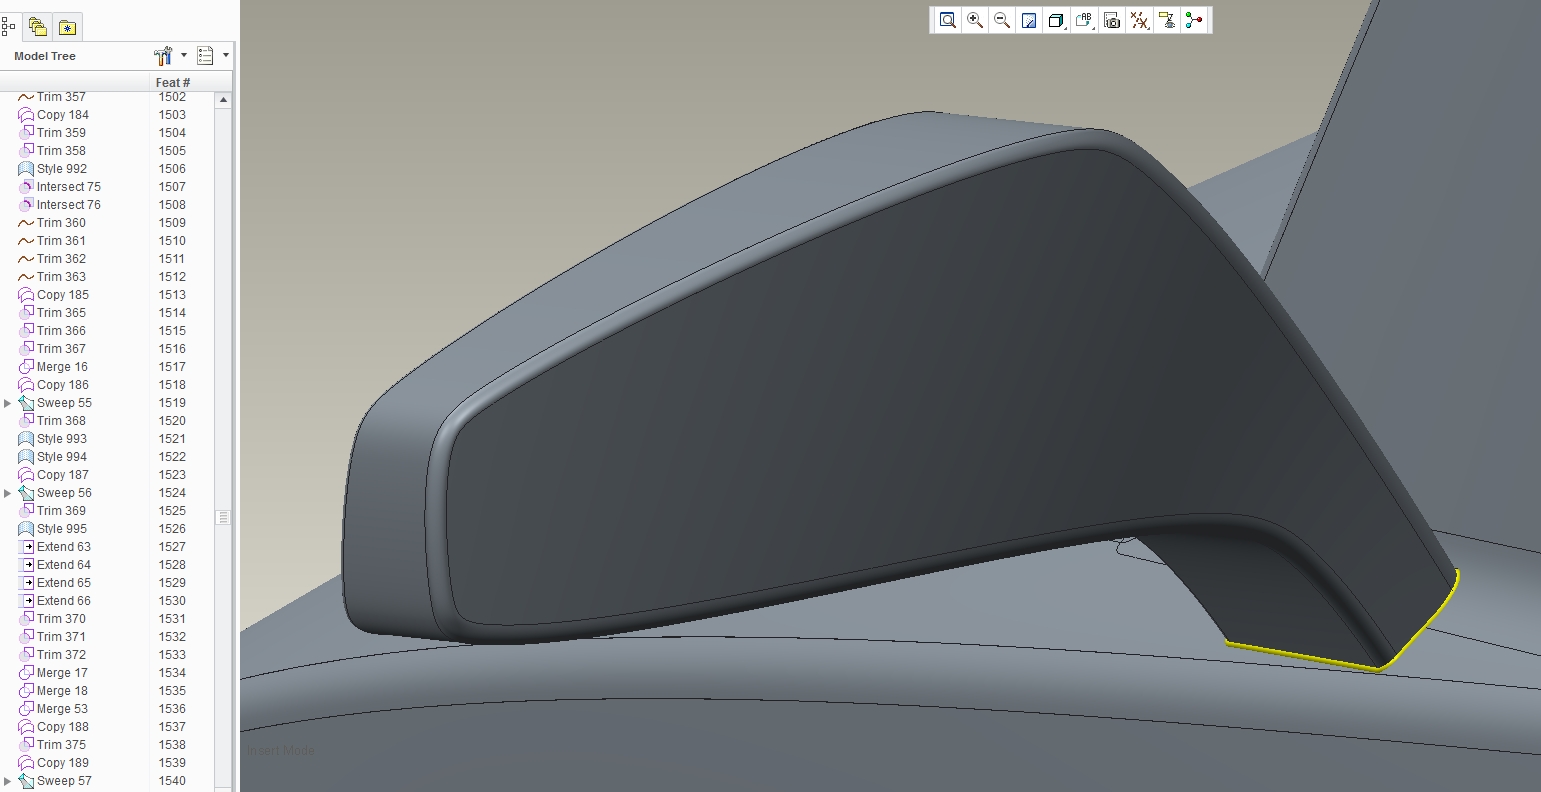Click the Refit view icon

[x=947, y=20]
